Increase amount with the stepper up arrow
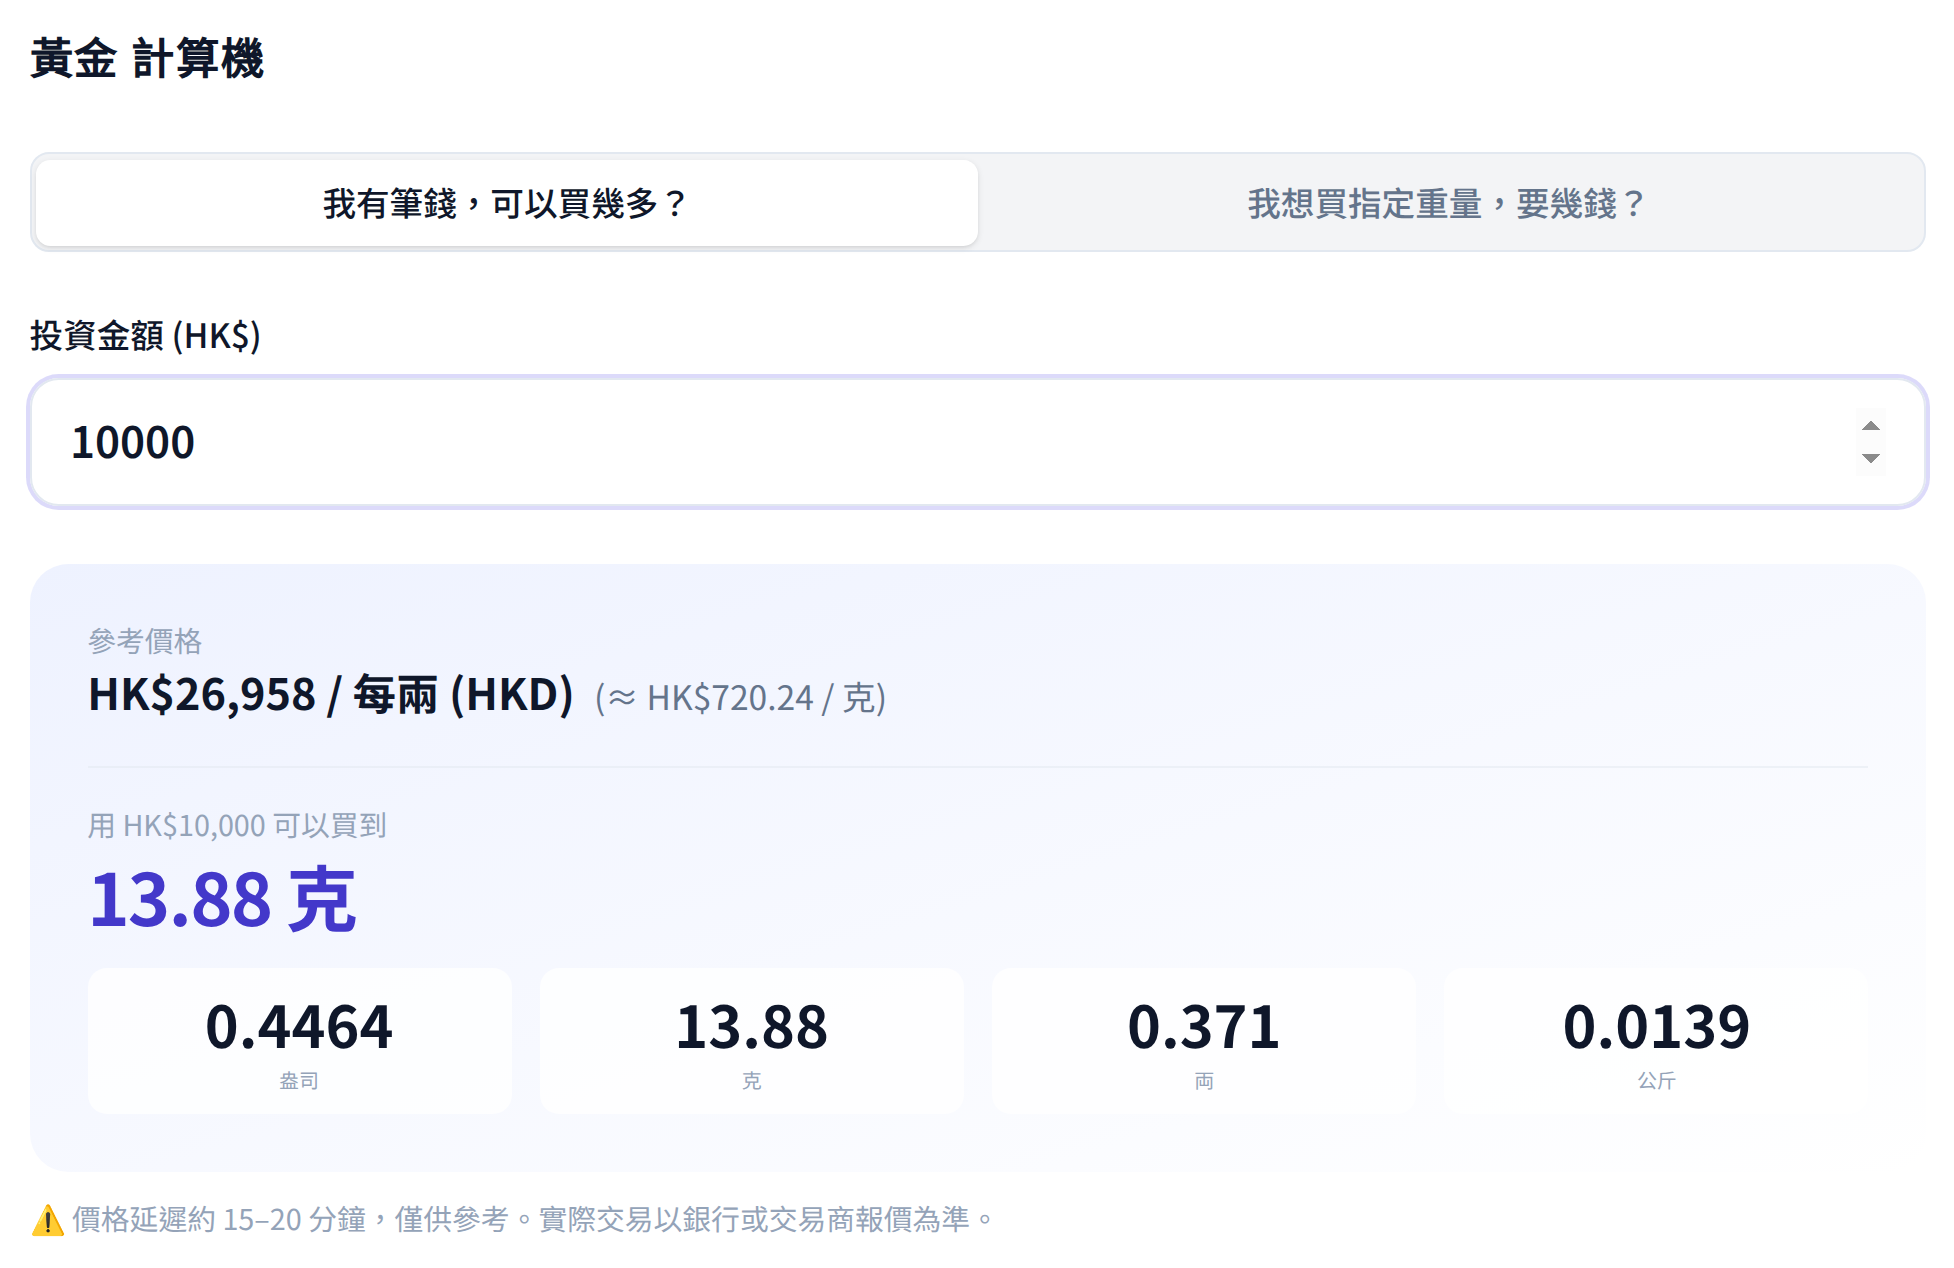Image resolution: width=1954 pixels, height=1268 pixels. (1870, 427)
